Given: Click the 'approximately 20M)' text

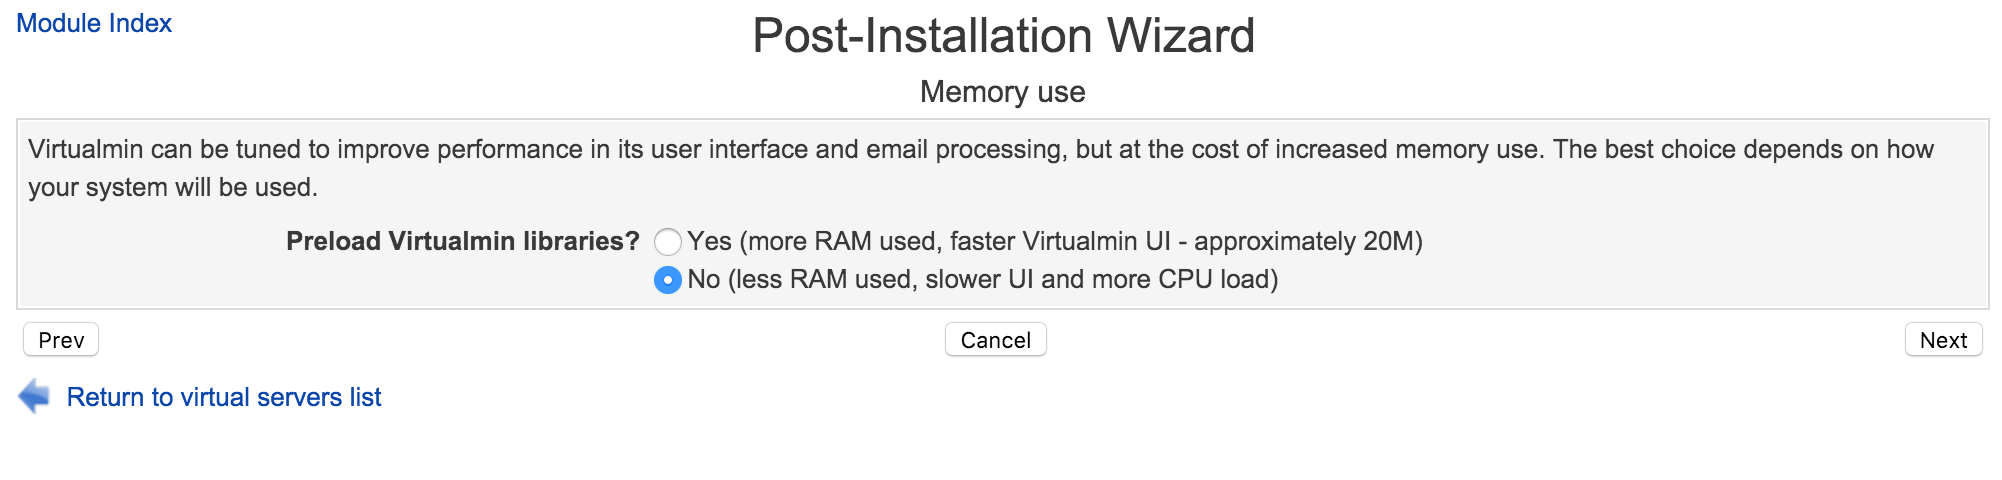Looking at the screenshot, I should pos(1308,242).
